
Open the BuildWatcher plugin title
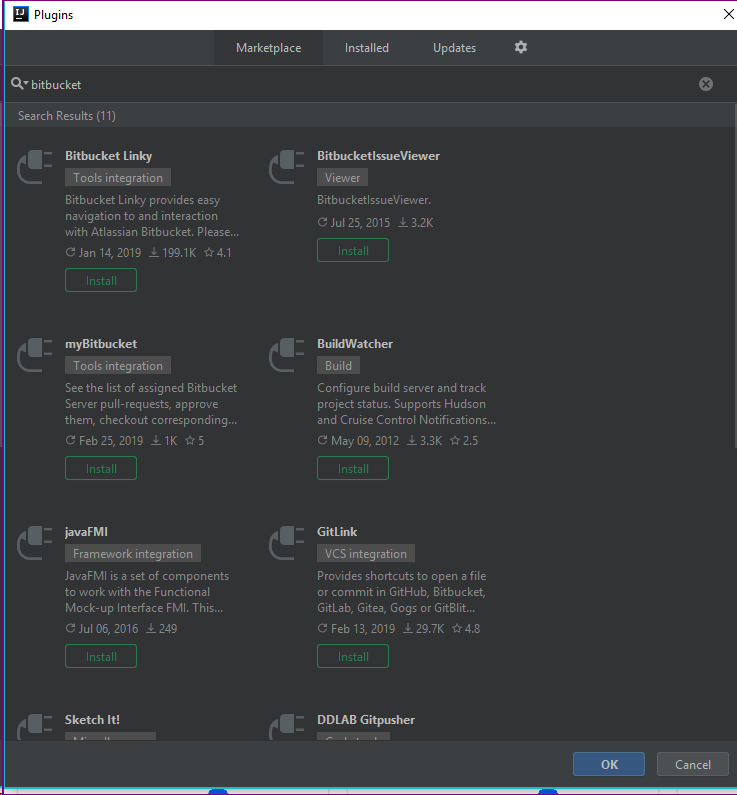[355, 344]
